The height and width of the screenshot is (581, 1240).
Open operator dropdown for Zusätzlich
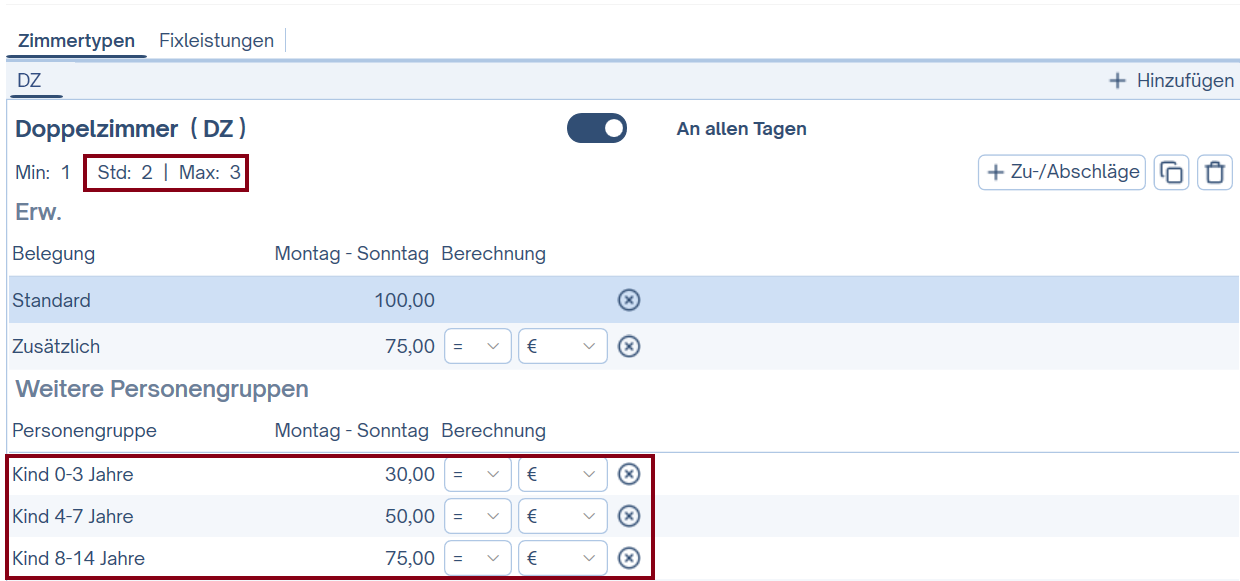477,346
